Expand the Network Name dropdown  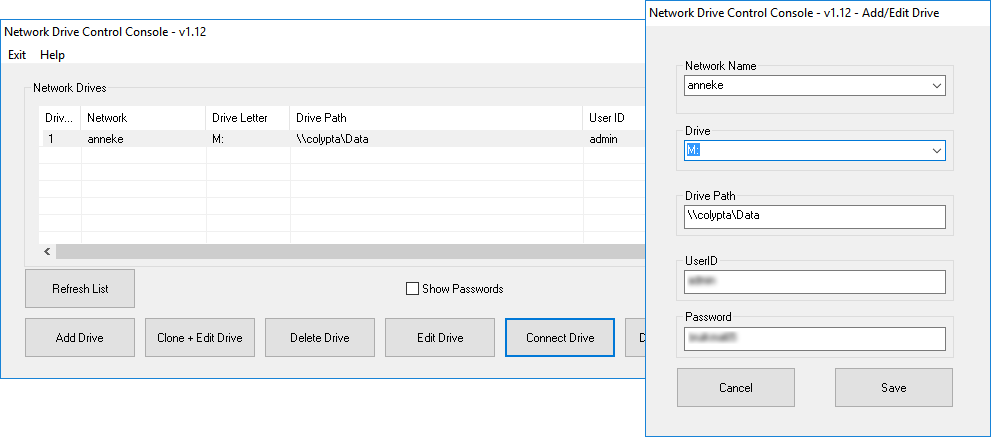click(x=936, y=86)
